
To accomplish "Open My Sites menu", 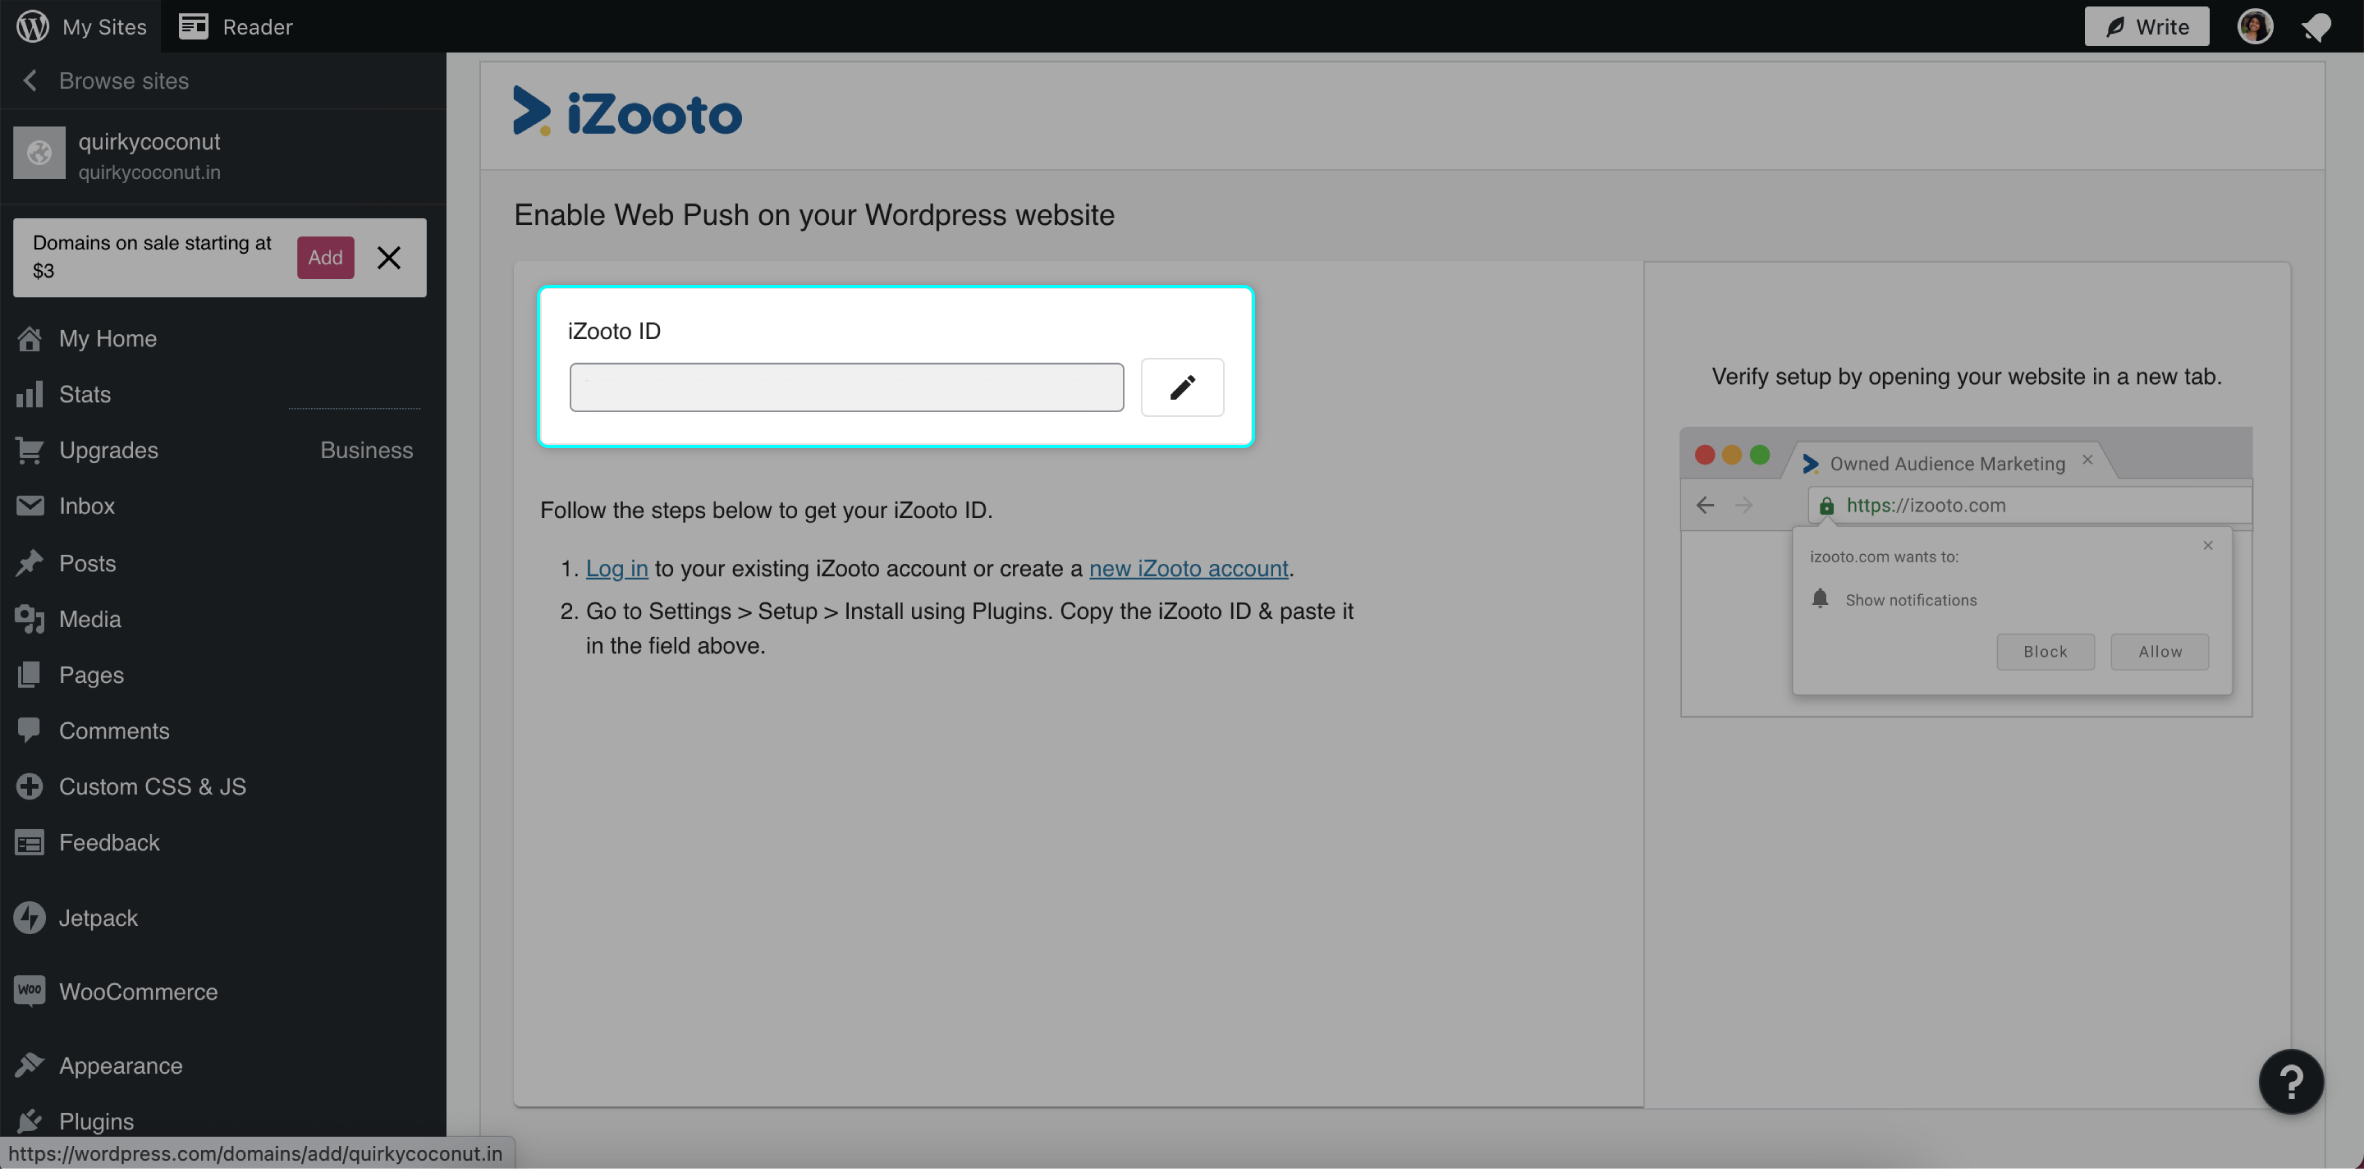I will [x=104, y=27].
